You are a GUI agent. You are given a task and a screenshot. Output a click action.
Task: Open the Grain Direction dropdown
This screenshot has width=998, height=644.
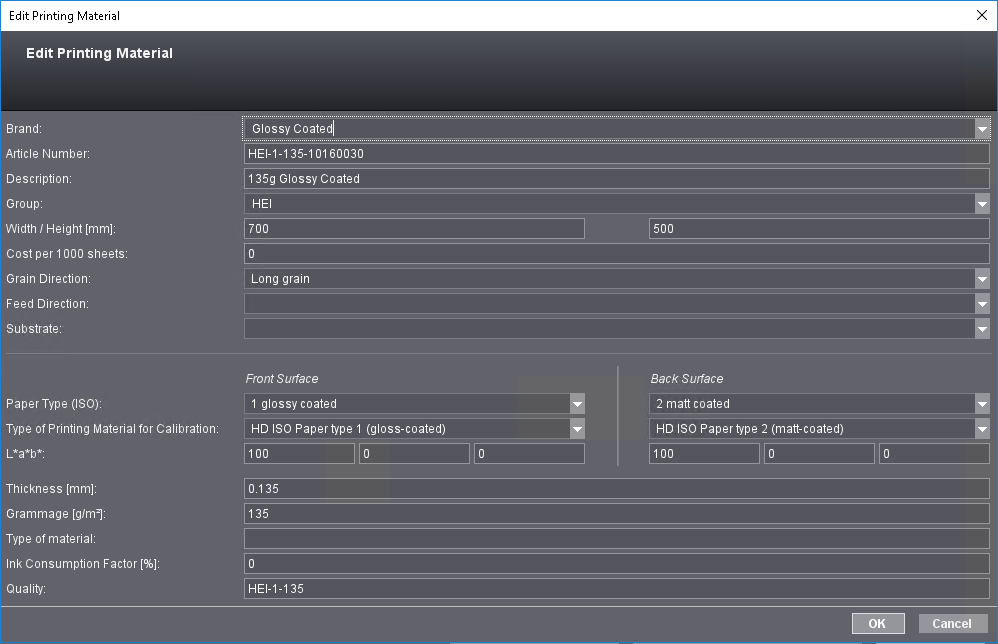click(x=982, y=279)
